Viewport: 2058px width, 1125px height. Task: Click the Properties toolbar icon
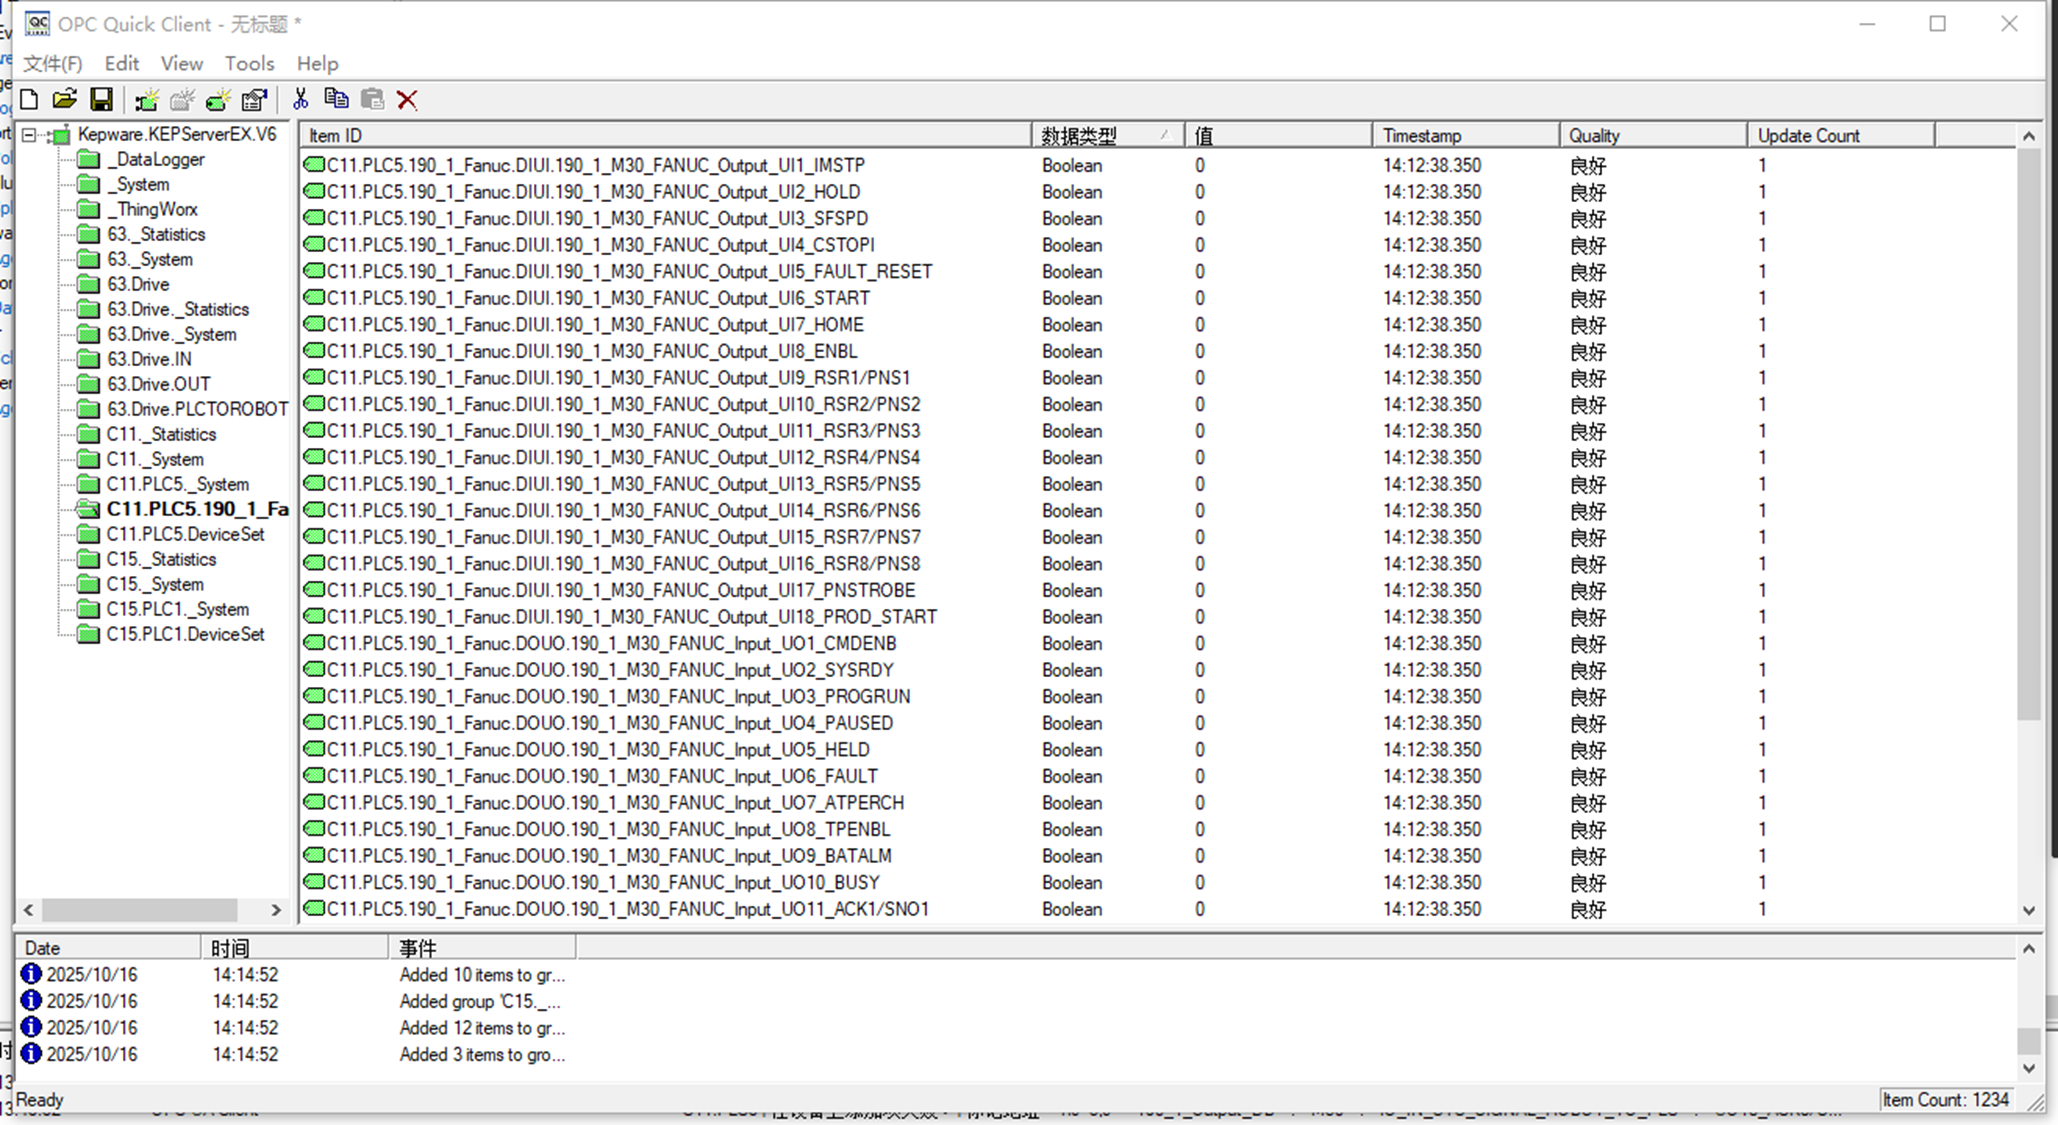pos(255,99)
